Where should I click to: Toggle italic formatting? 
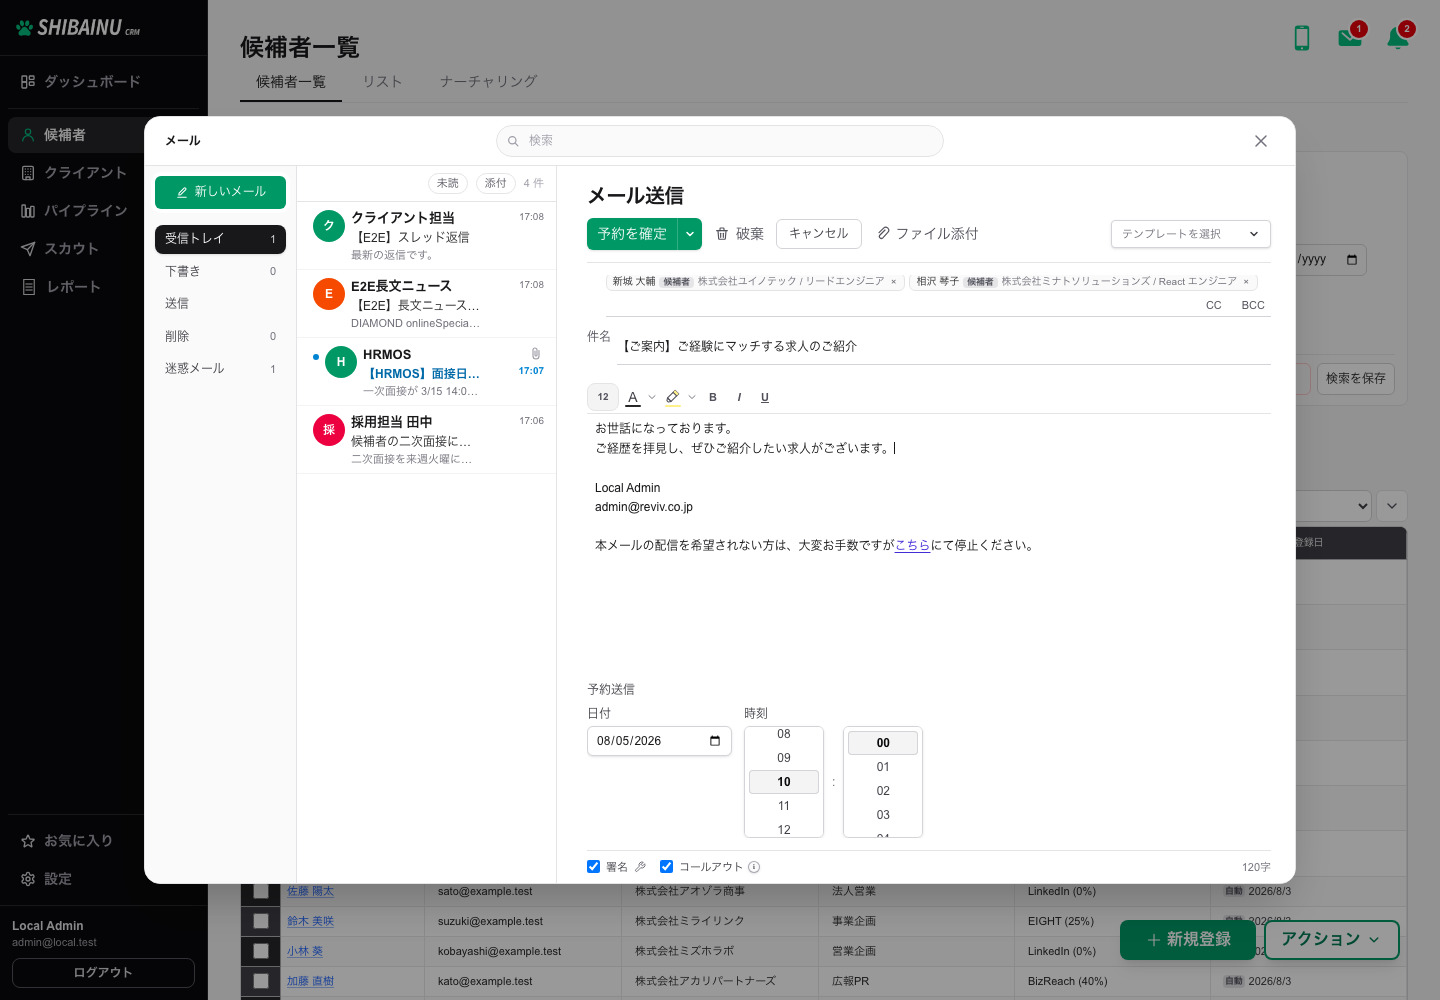pos(739,397)
